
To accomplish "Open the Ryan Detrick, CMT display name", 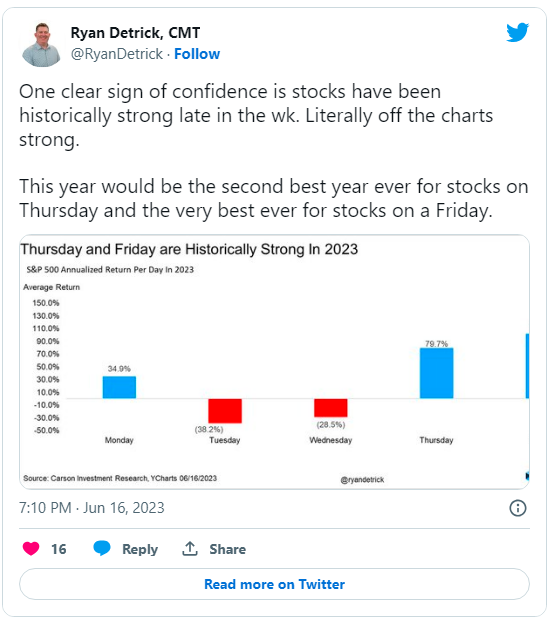I will (135, 32).
